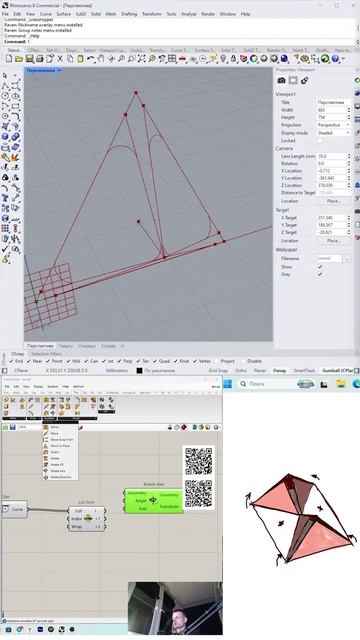The width and height of the screenshot is (360, 640).
Task: Open File Explorer from taskbar
Action: 340,384
